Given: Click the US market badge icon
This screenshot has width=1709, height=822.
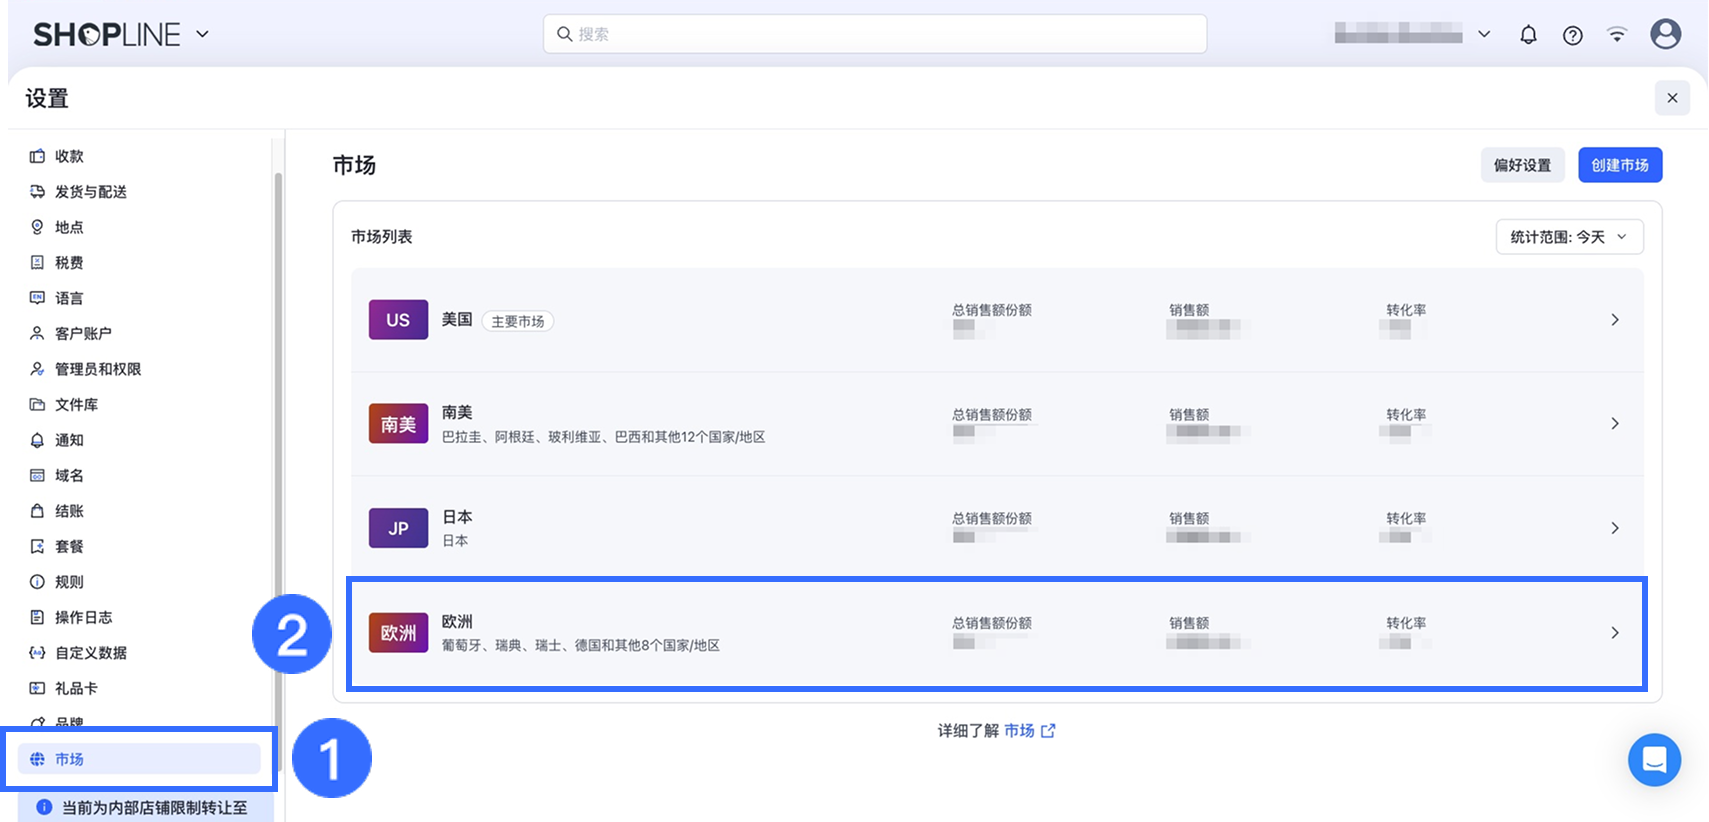Looking at the screenshot, I should pyautogui.click(x=398, y=320).
